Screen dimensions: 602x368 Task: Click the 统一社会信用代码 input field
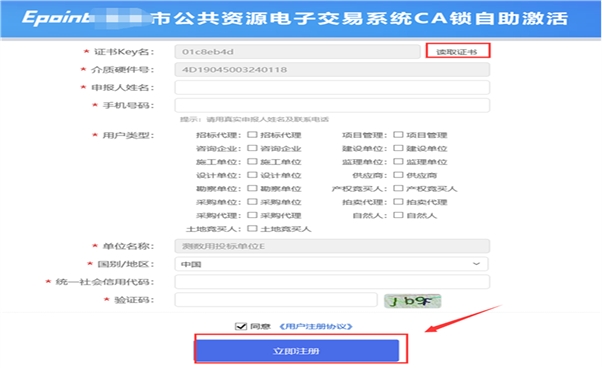point(332,282)
